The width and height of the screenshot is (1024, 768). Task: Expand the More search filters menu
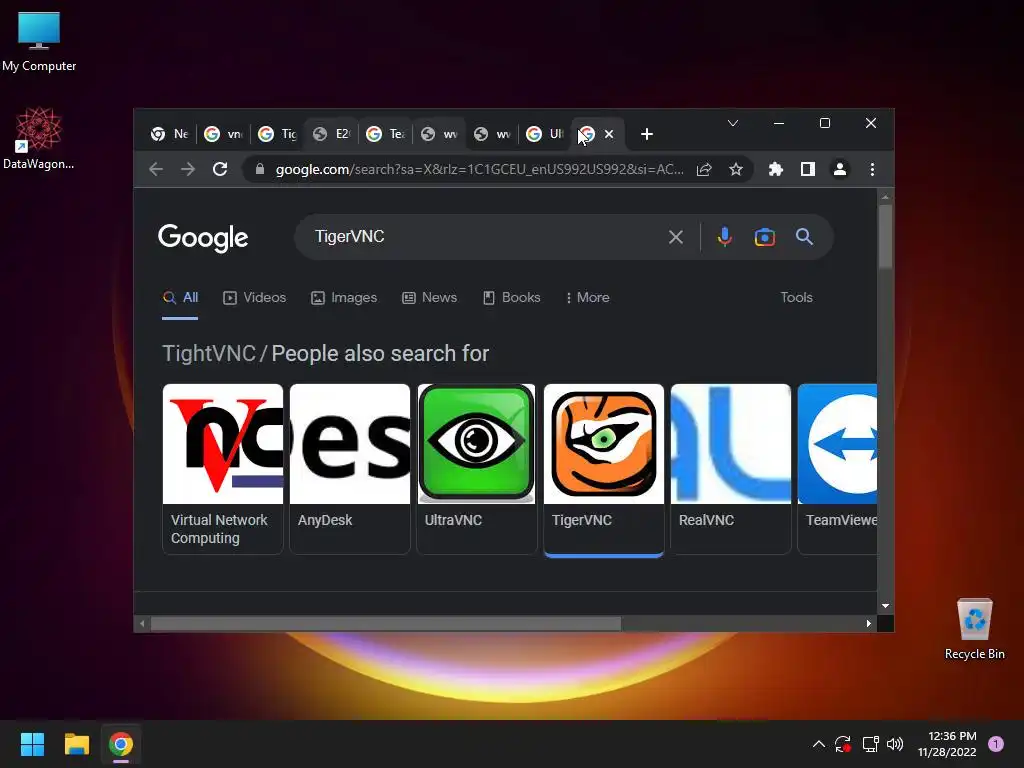(x=587, y=298)
